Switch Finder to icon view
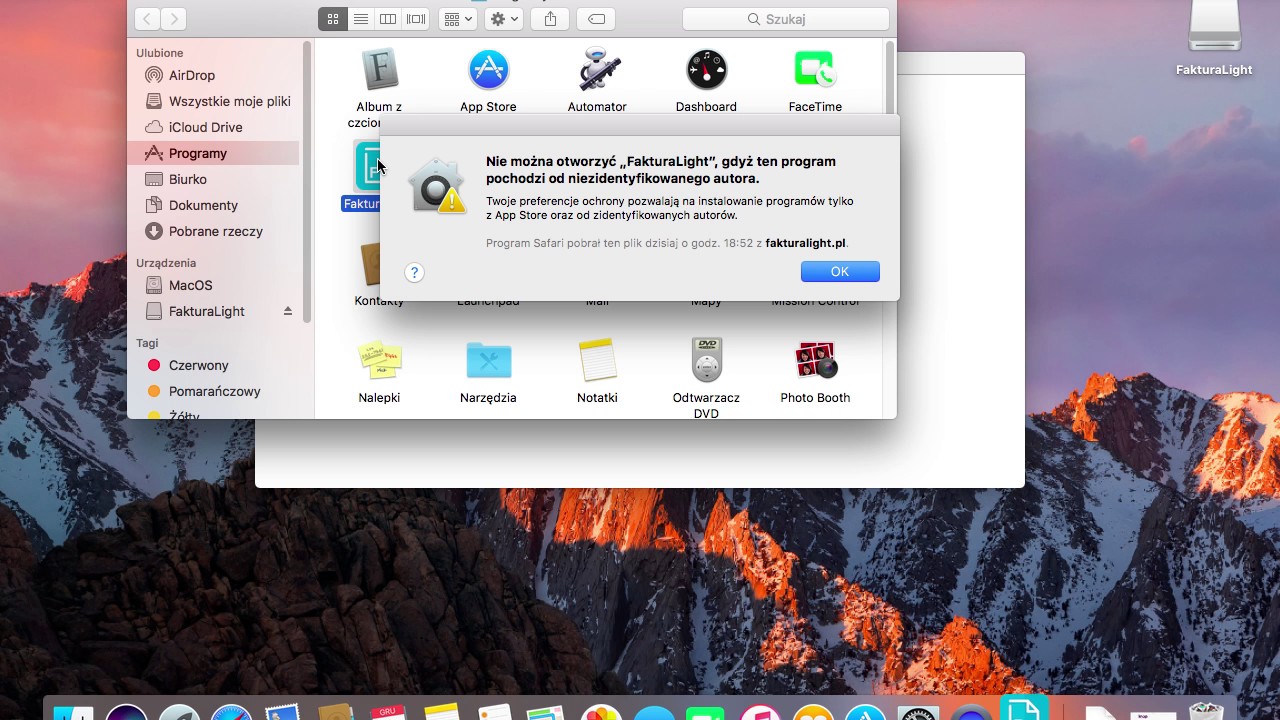The height and width of the screenshot is (720, 1280). pyautogui.click(x=333, y=19)
